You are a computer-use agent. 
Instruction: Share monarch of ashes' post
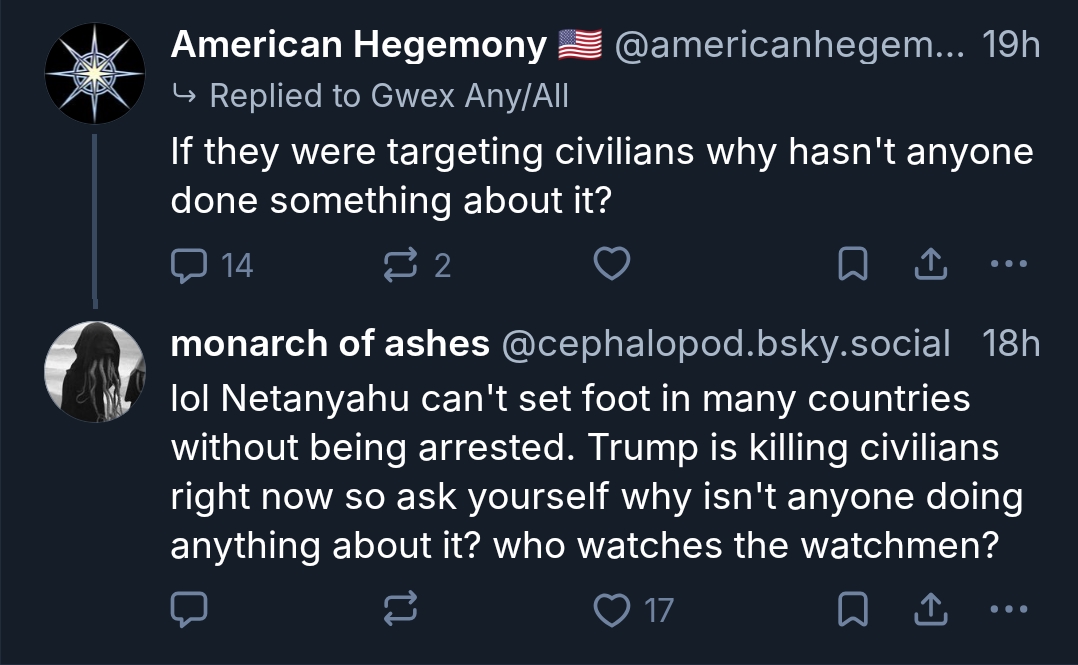(x=931, y=608)
